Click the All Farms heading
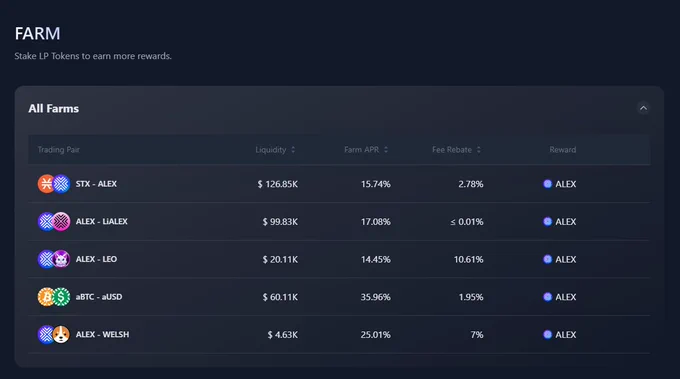This screenshot has height=379, width=680. pyautogui.click(x=53, y=108)
